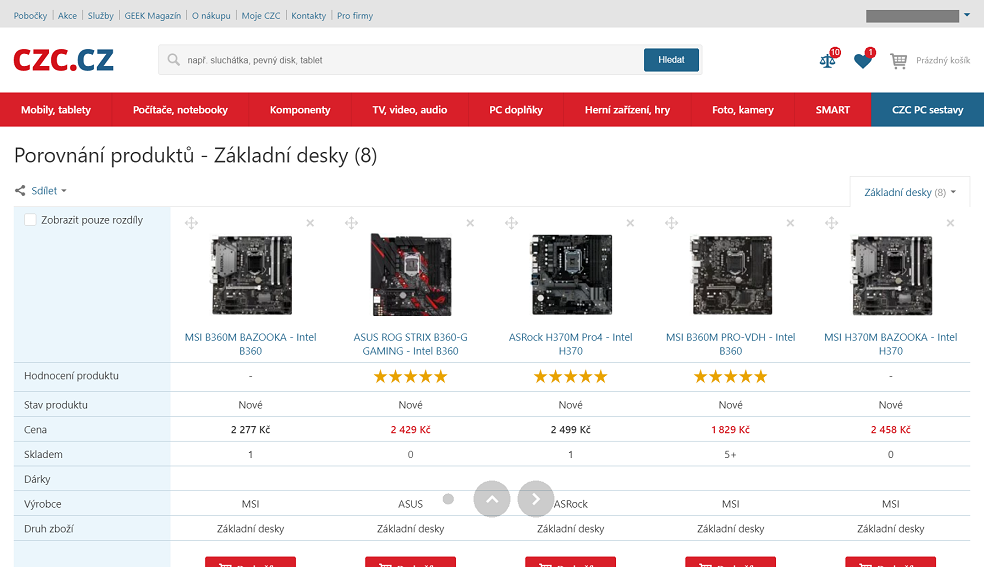This screenshot has width=984, height=567.
Task: Click the ASUS ROG STRIX motherboard image
Action: coord(411,275)
